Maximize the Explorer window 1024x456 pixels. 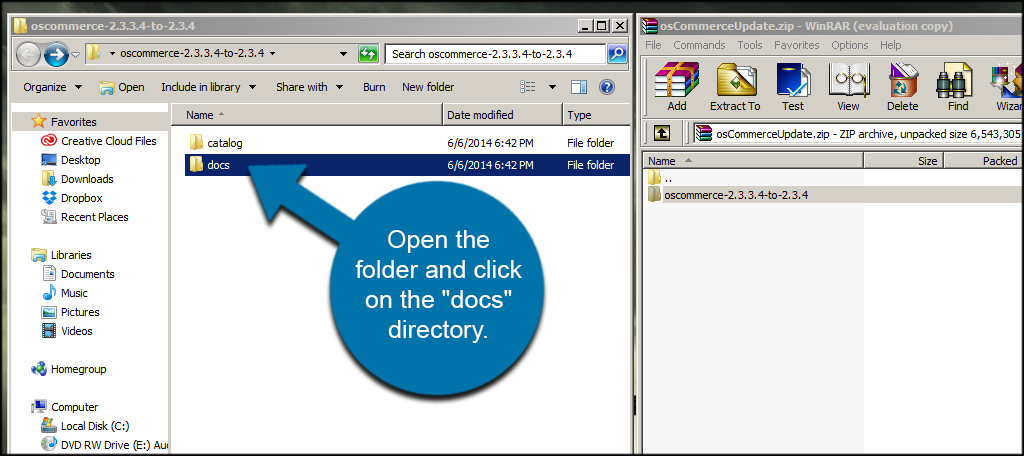click(x=602, y=26)
